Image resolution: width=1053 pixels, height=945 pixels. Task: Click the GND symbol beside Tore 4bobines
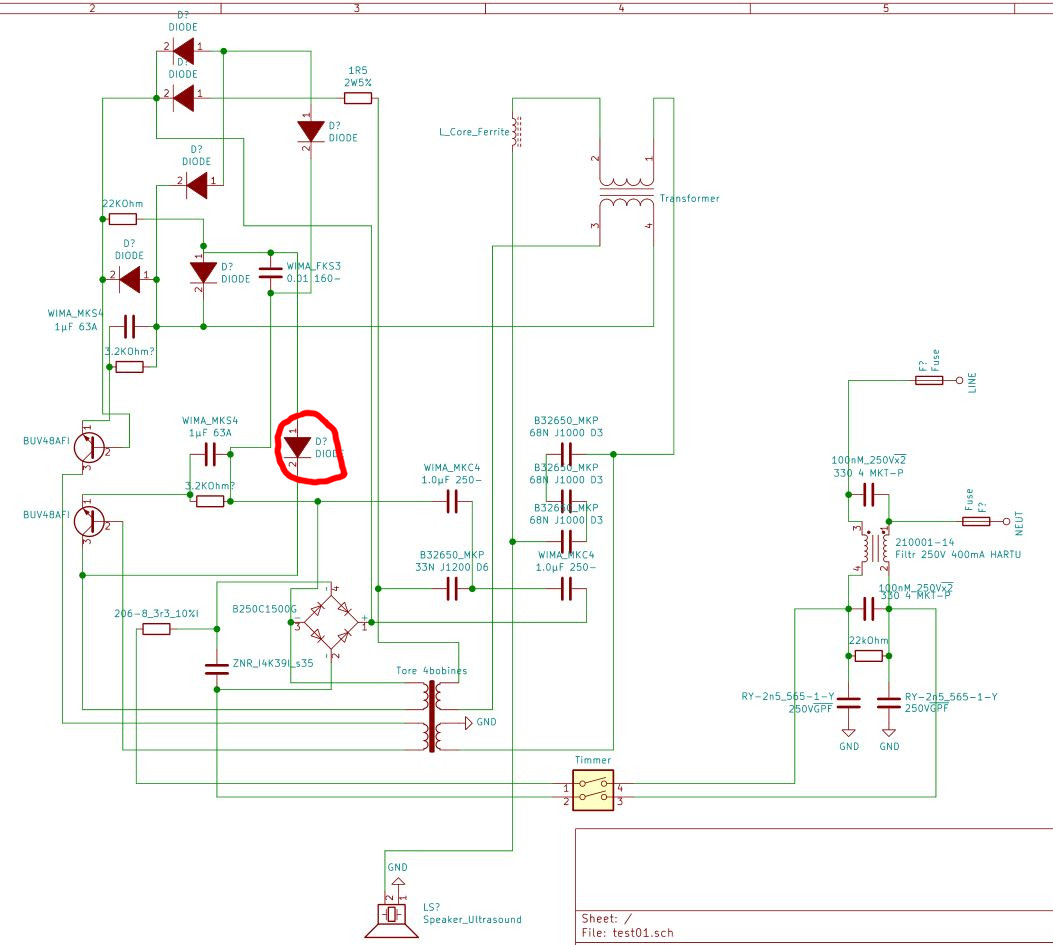(x=467, y=723)
